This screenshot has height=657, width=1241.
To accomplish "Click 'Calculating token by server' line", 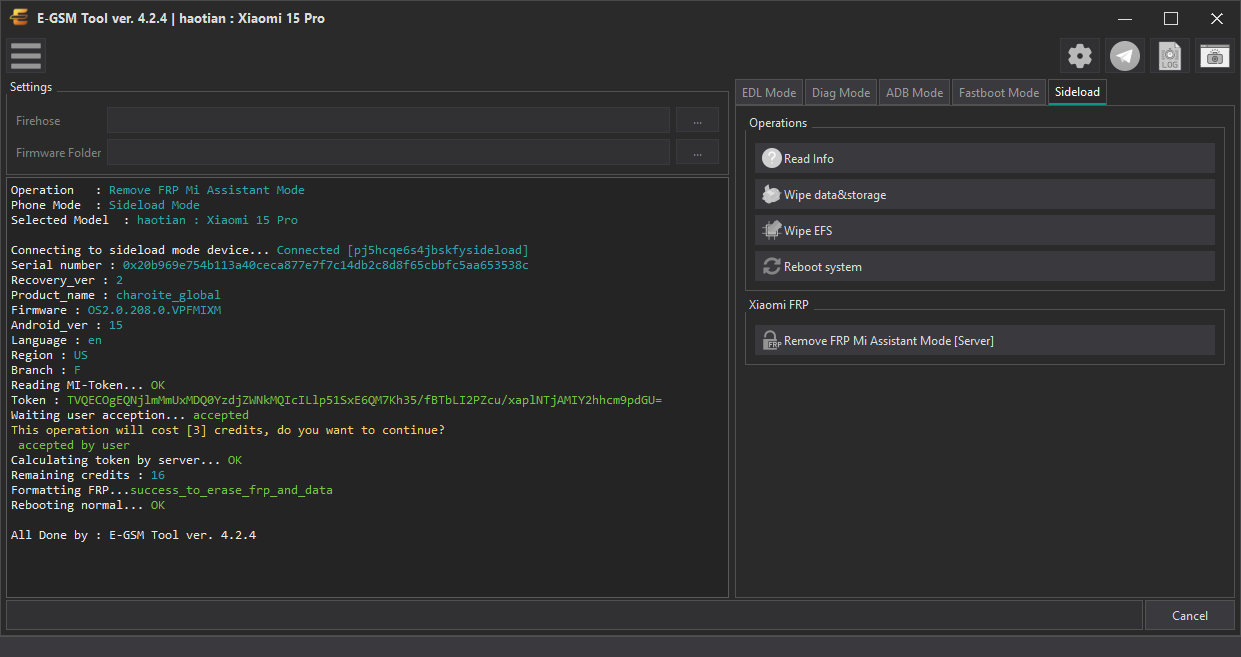I will point(126,460).
